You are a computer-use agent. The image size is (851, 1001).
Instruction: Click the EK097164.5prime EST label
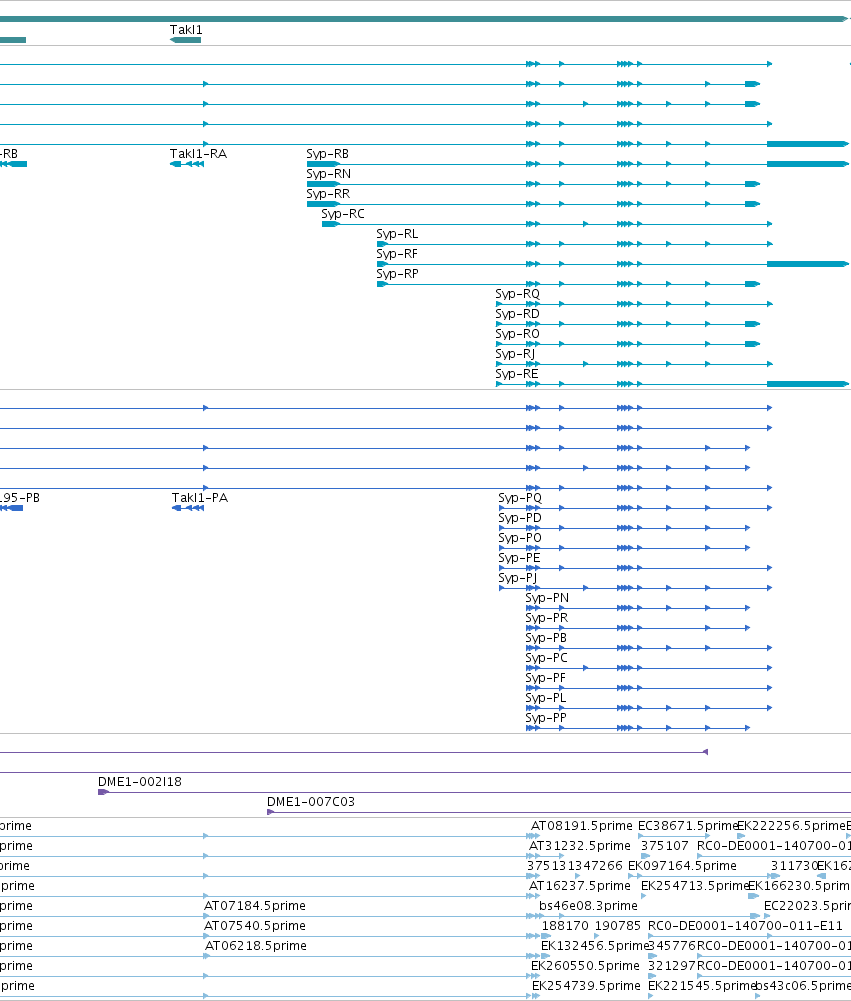[x=682, y=866]
